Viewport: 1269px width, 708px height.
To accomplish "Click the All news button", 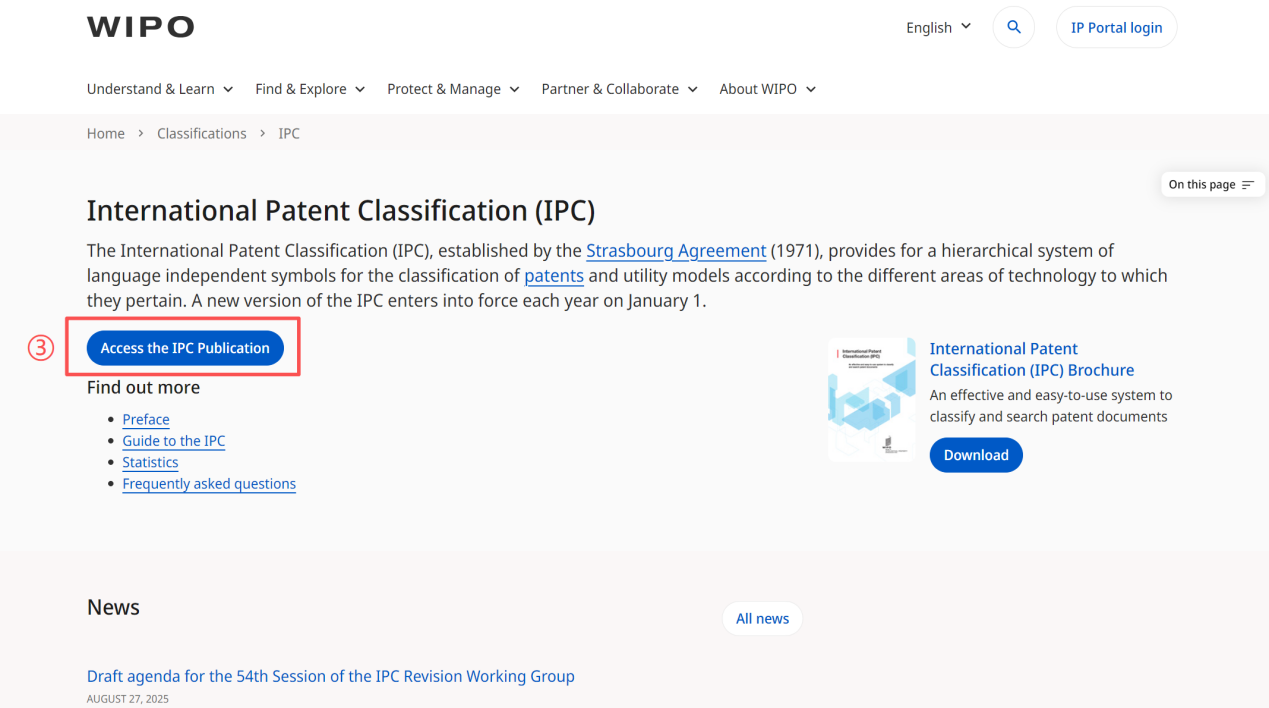I will click(x=762, y=619).
